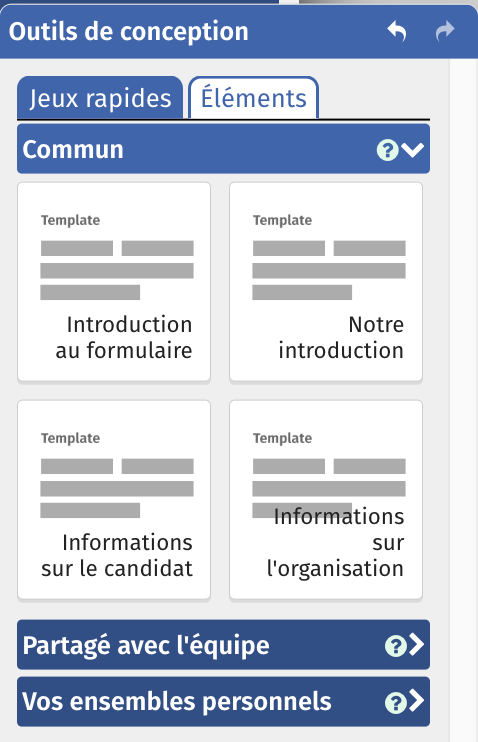Choose the Introduction au formulaire template card
The height and width of the screenshot is (742, 478).
point(114,282)
